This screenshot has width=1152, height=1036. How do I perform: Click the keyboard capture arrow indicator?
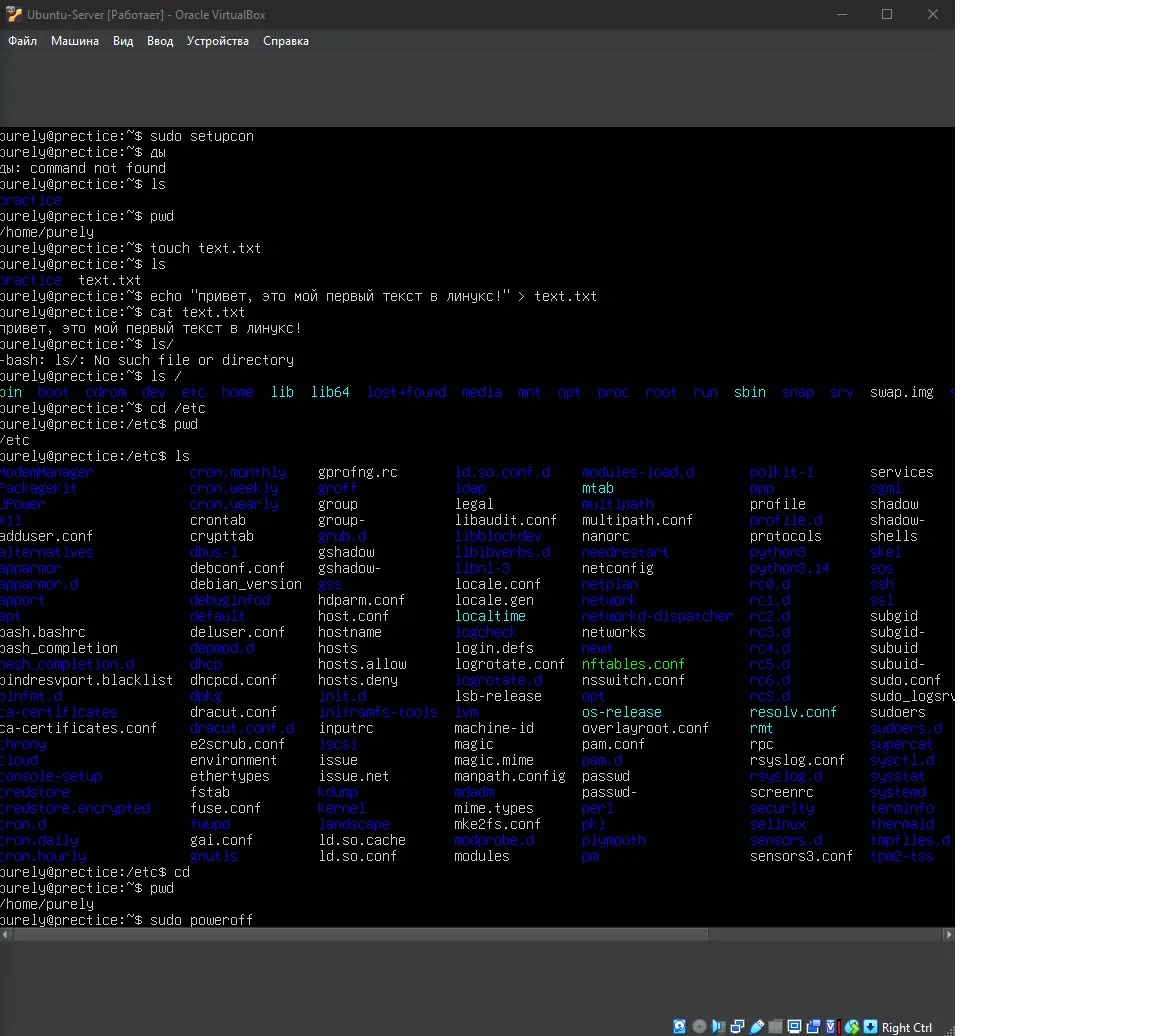[x=870, y=1026]
